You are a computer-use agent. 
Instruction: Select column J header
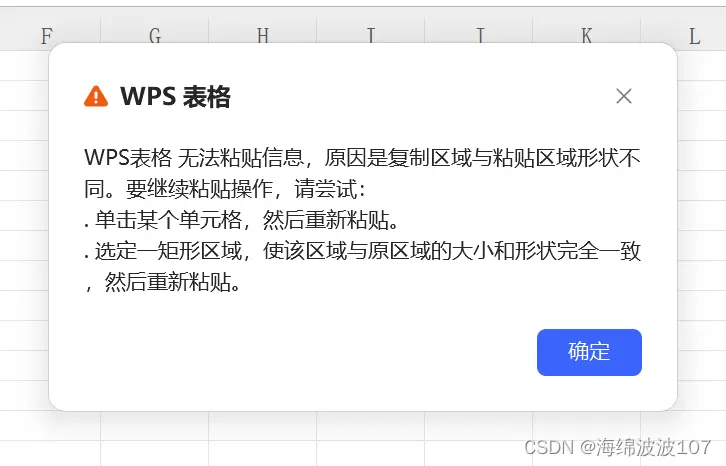[x=478, y=32]
